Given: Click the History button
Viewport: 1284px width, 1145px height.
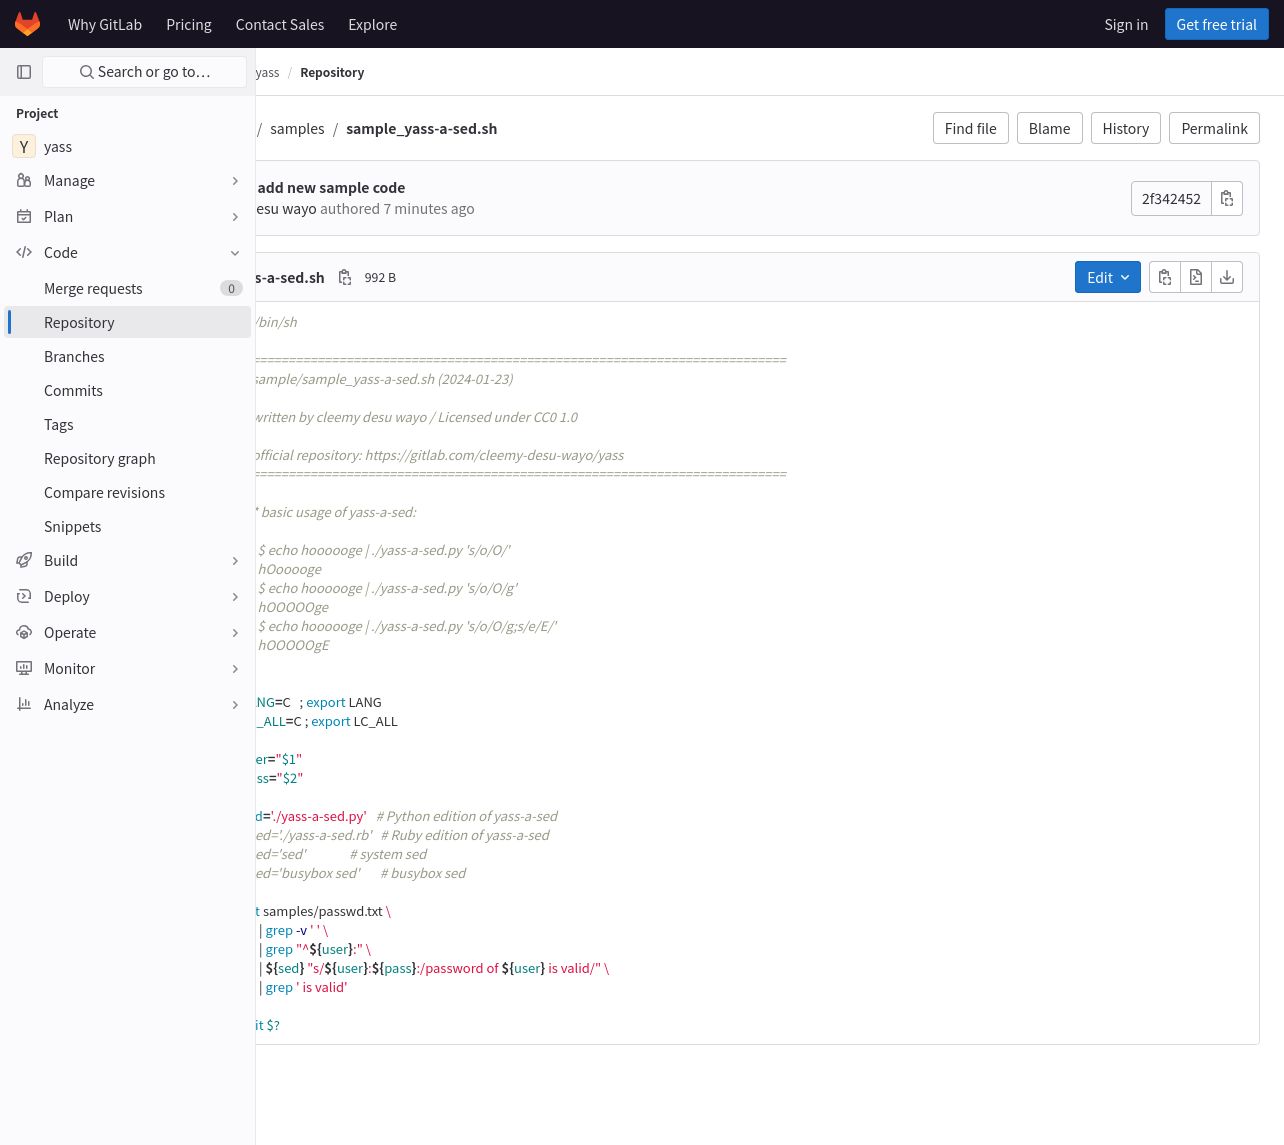Looking at the screenshot, I should pyautogui.click(x=1126, y=128).
